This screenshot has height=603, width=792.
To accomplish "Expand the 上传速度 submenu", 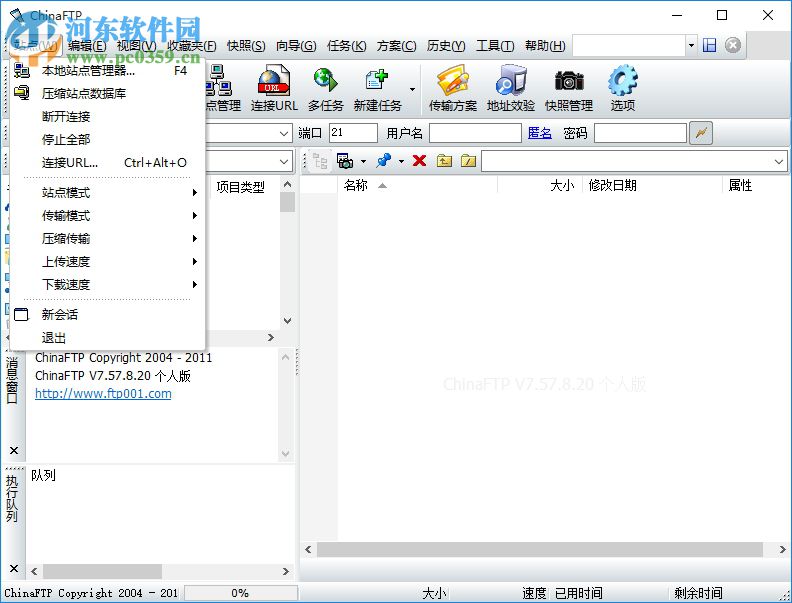I will (x=107, y=262).
